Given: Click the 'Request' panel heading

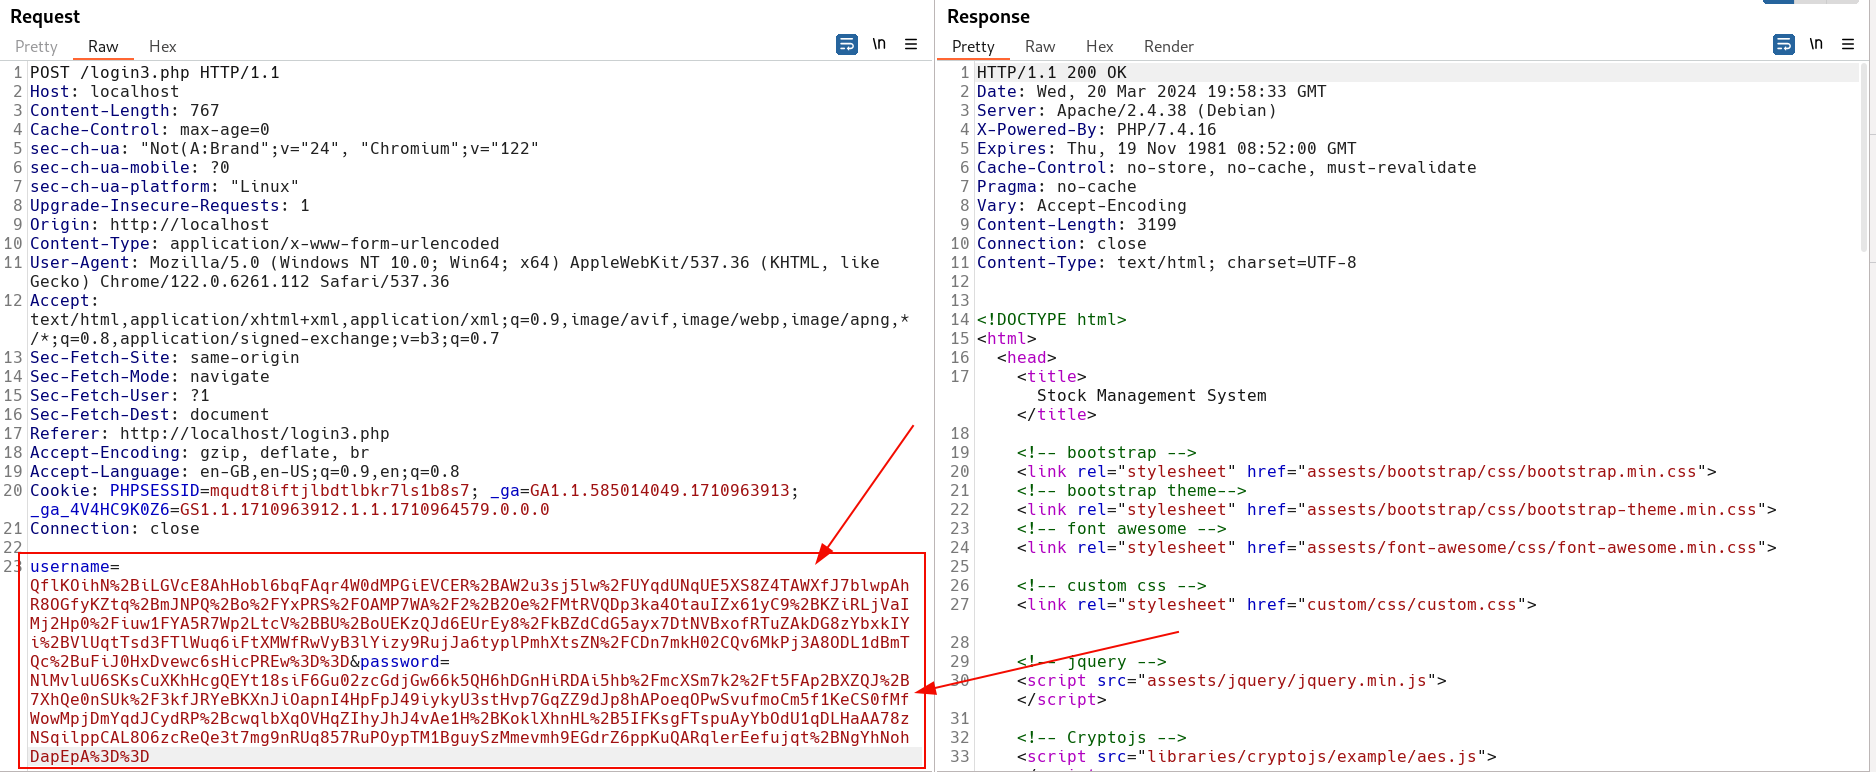Looking at the screenshot, I should 45,17.
